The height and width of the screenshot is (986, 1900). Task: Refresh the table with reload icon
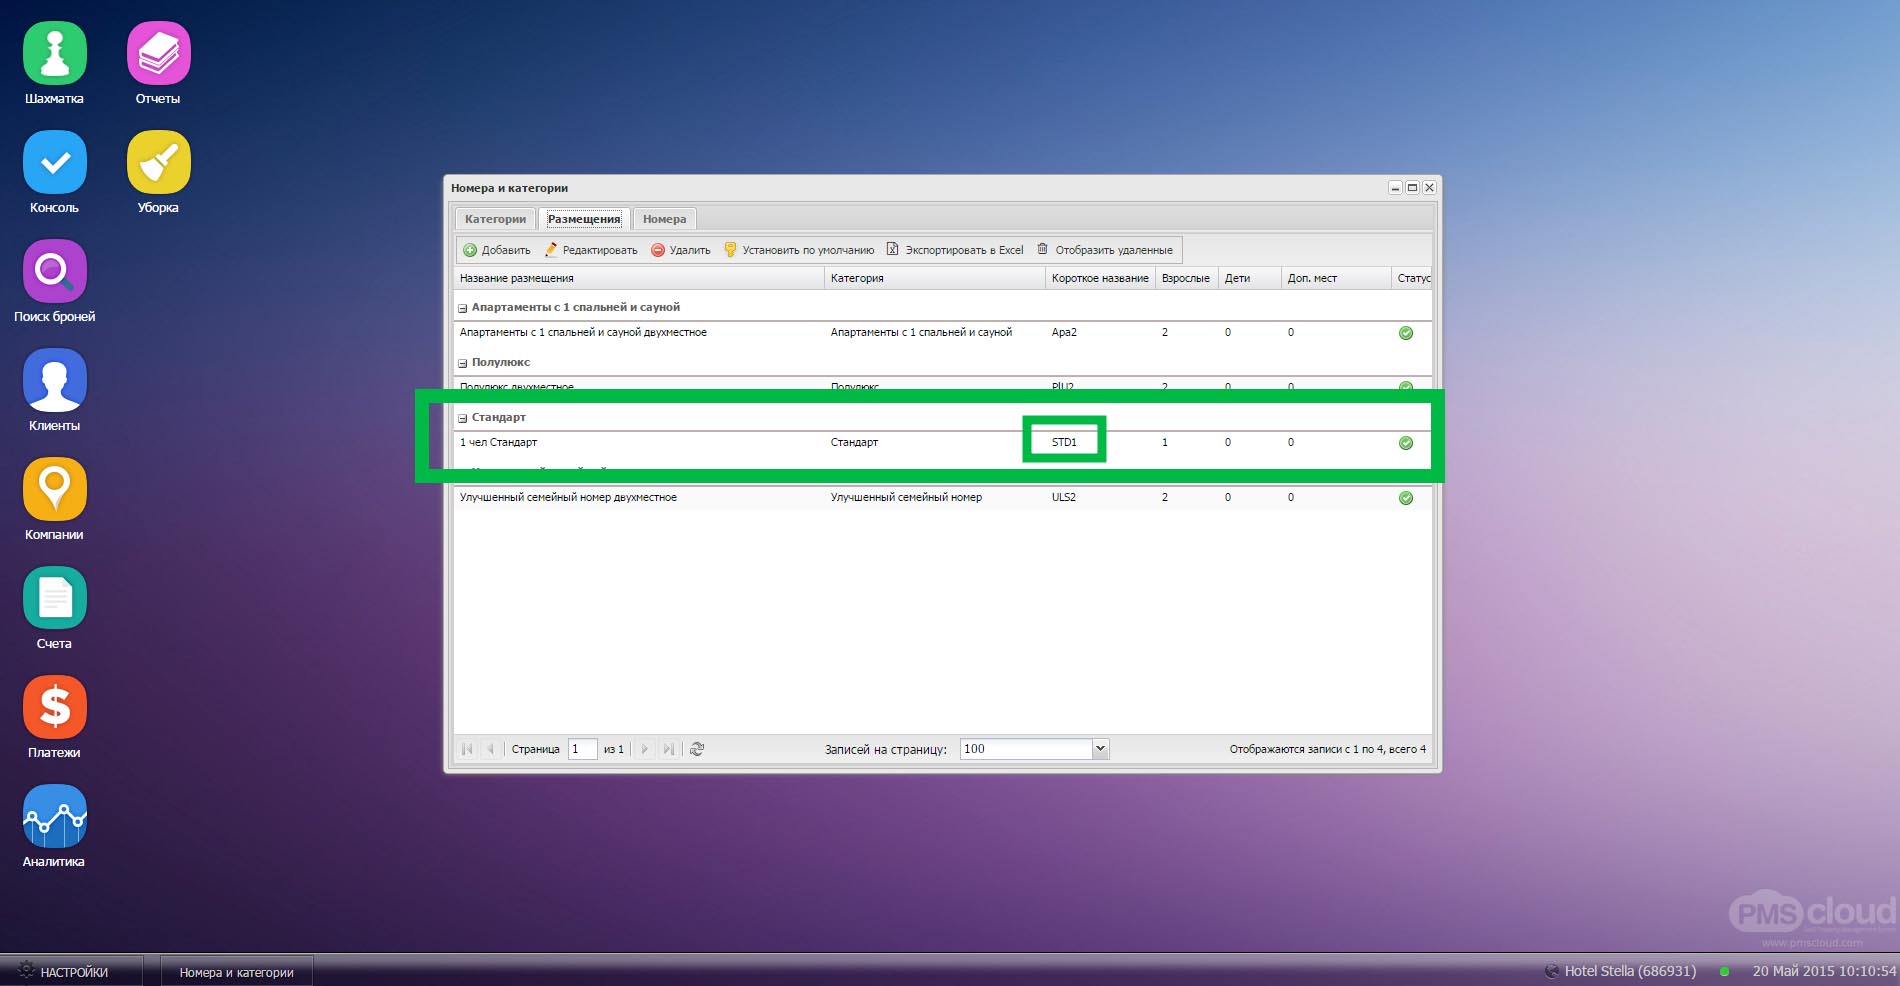(x=697, y=749)
